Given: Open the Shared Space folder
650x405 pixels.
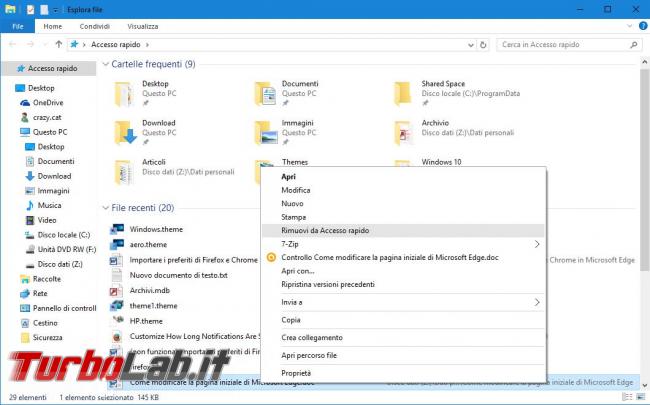Looking at the screenshot, I should (457, 94).
